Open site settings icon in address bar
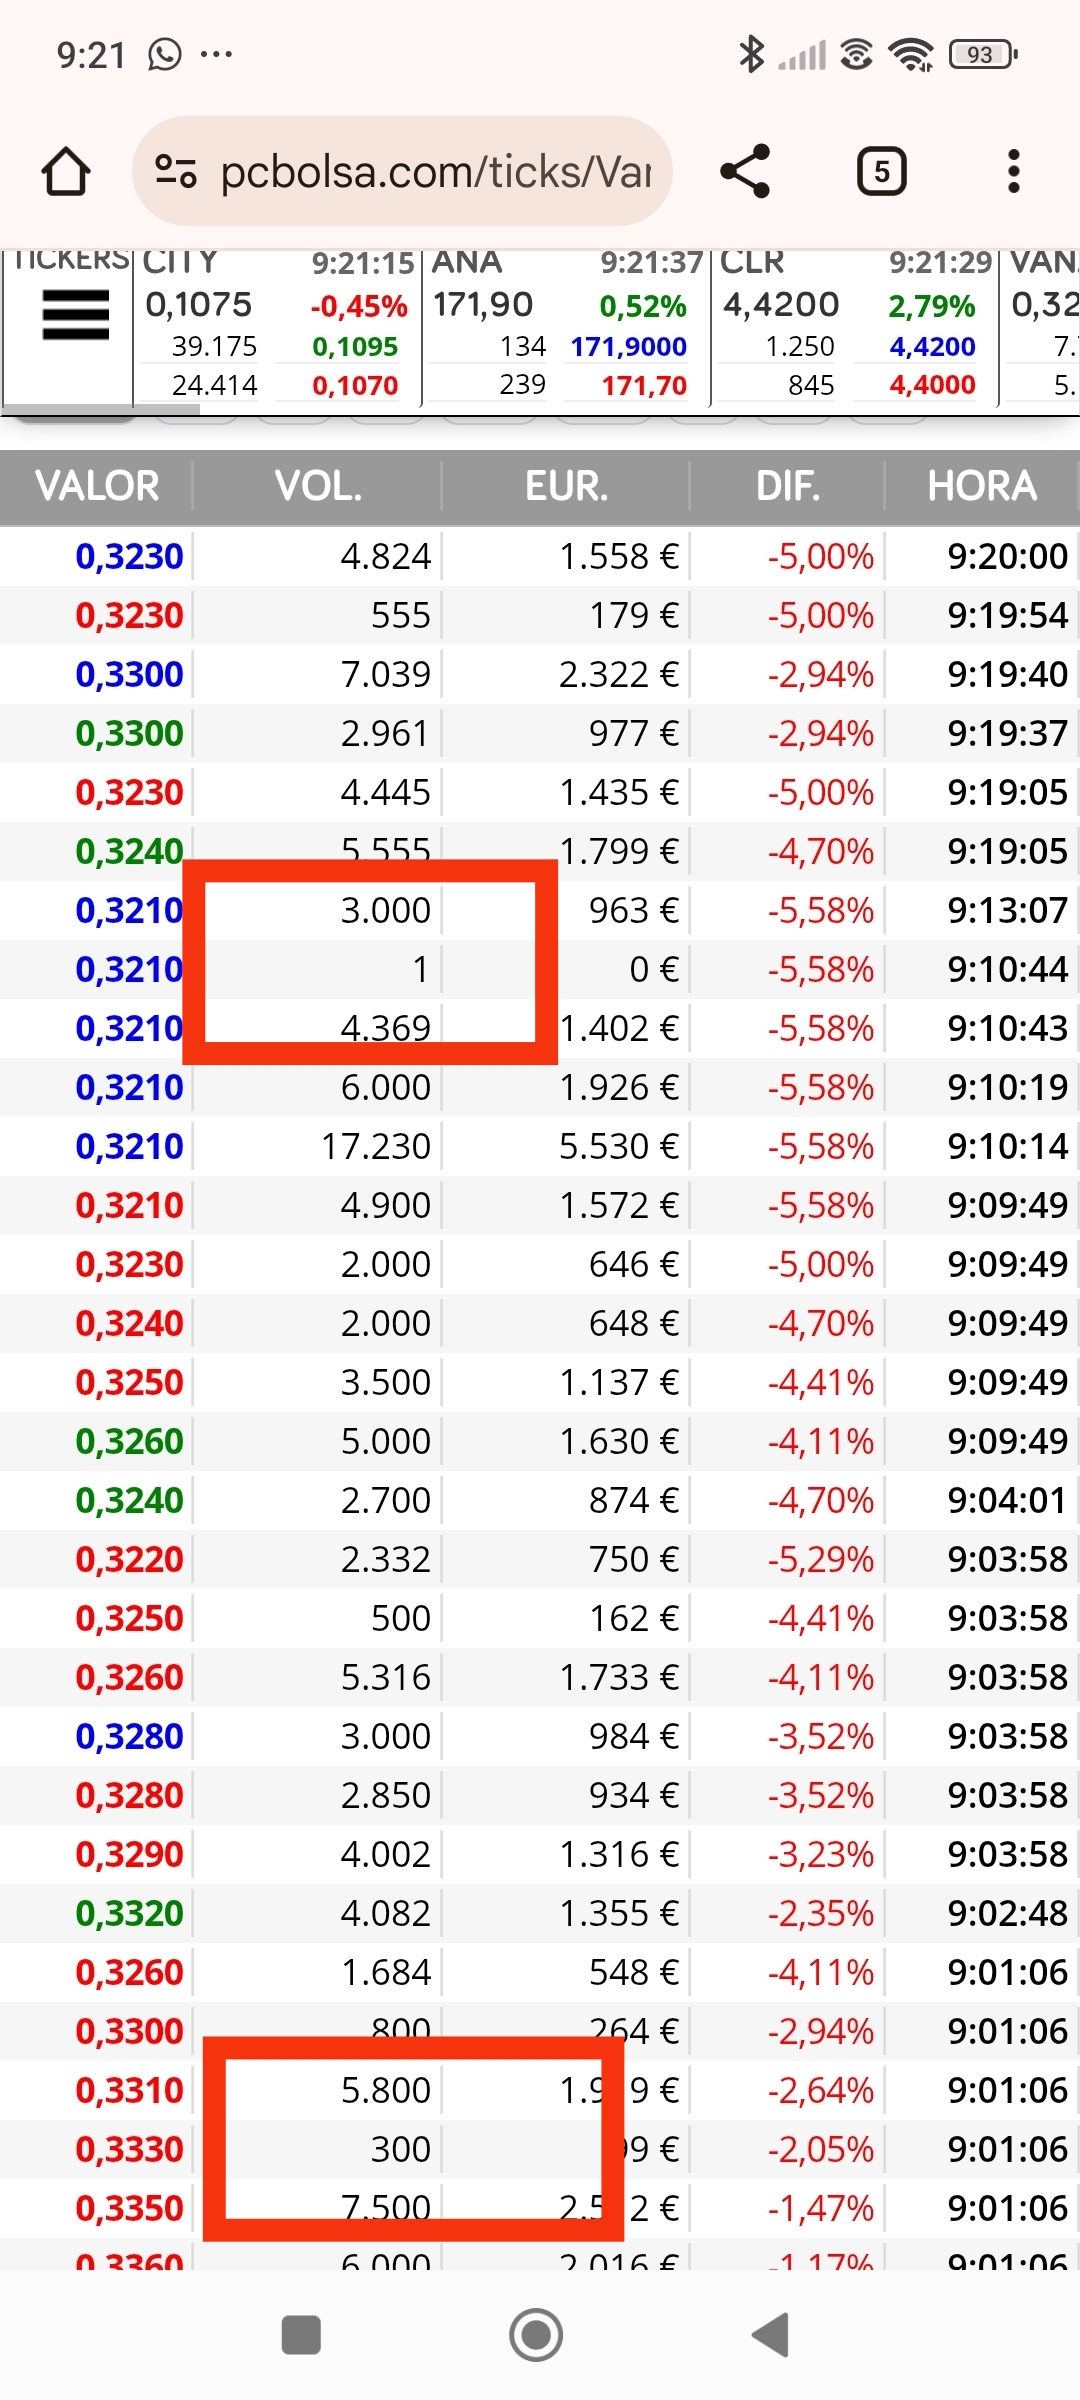1080x2400 pixels. point(176,171)
